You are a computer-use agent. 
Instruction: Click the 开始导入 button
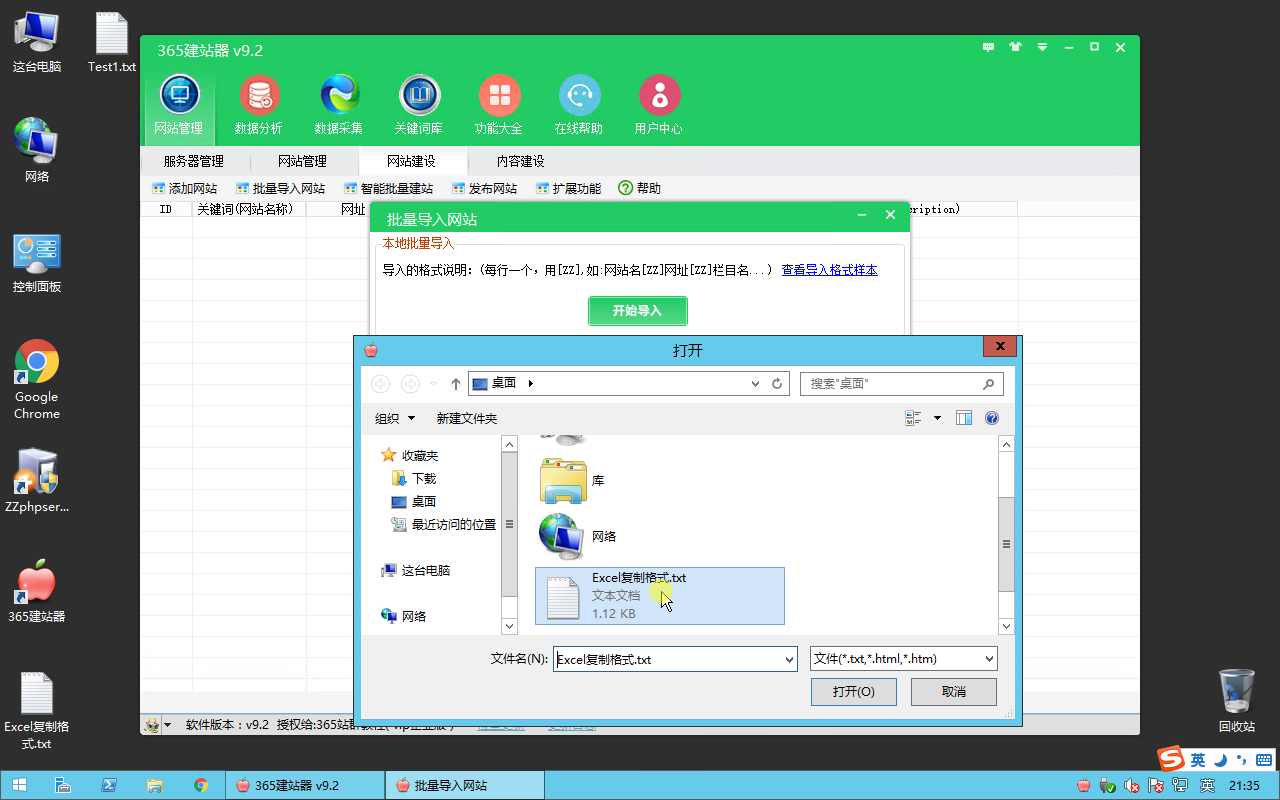(x=638, y=311)
